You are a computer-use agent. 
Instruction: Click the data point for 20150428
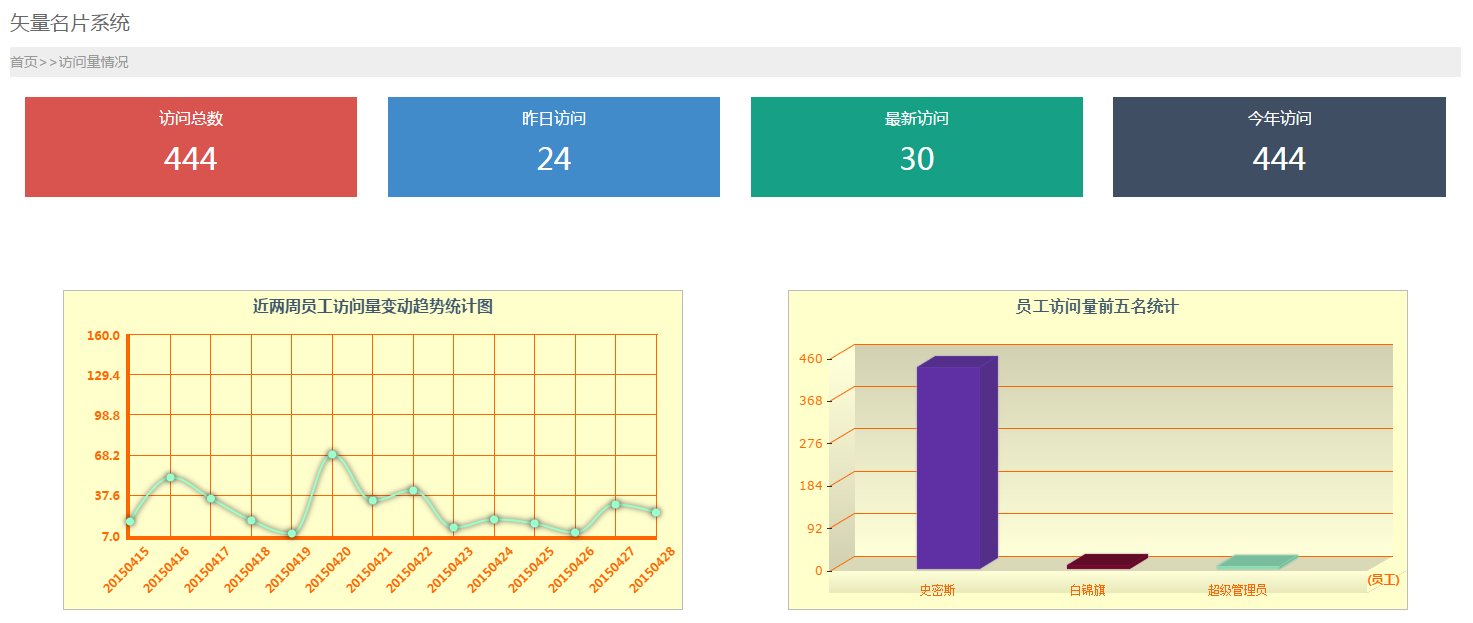click(655, 512)
